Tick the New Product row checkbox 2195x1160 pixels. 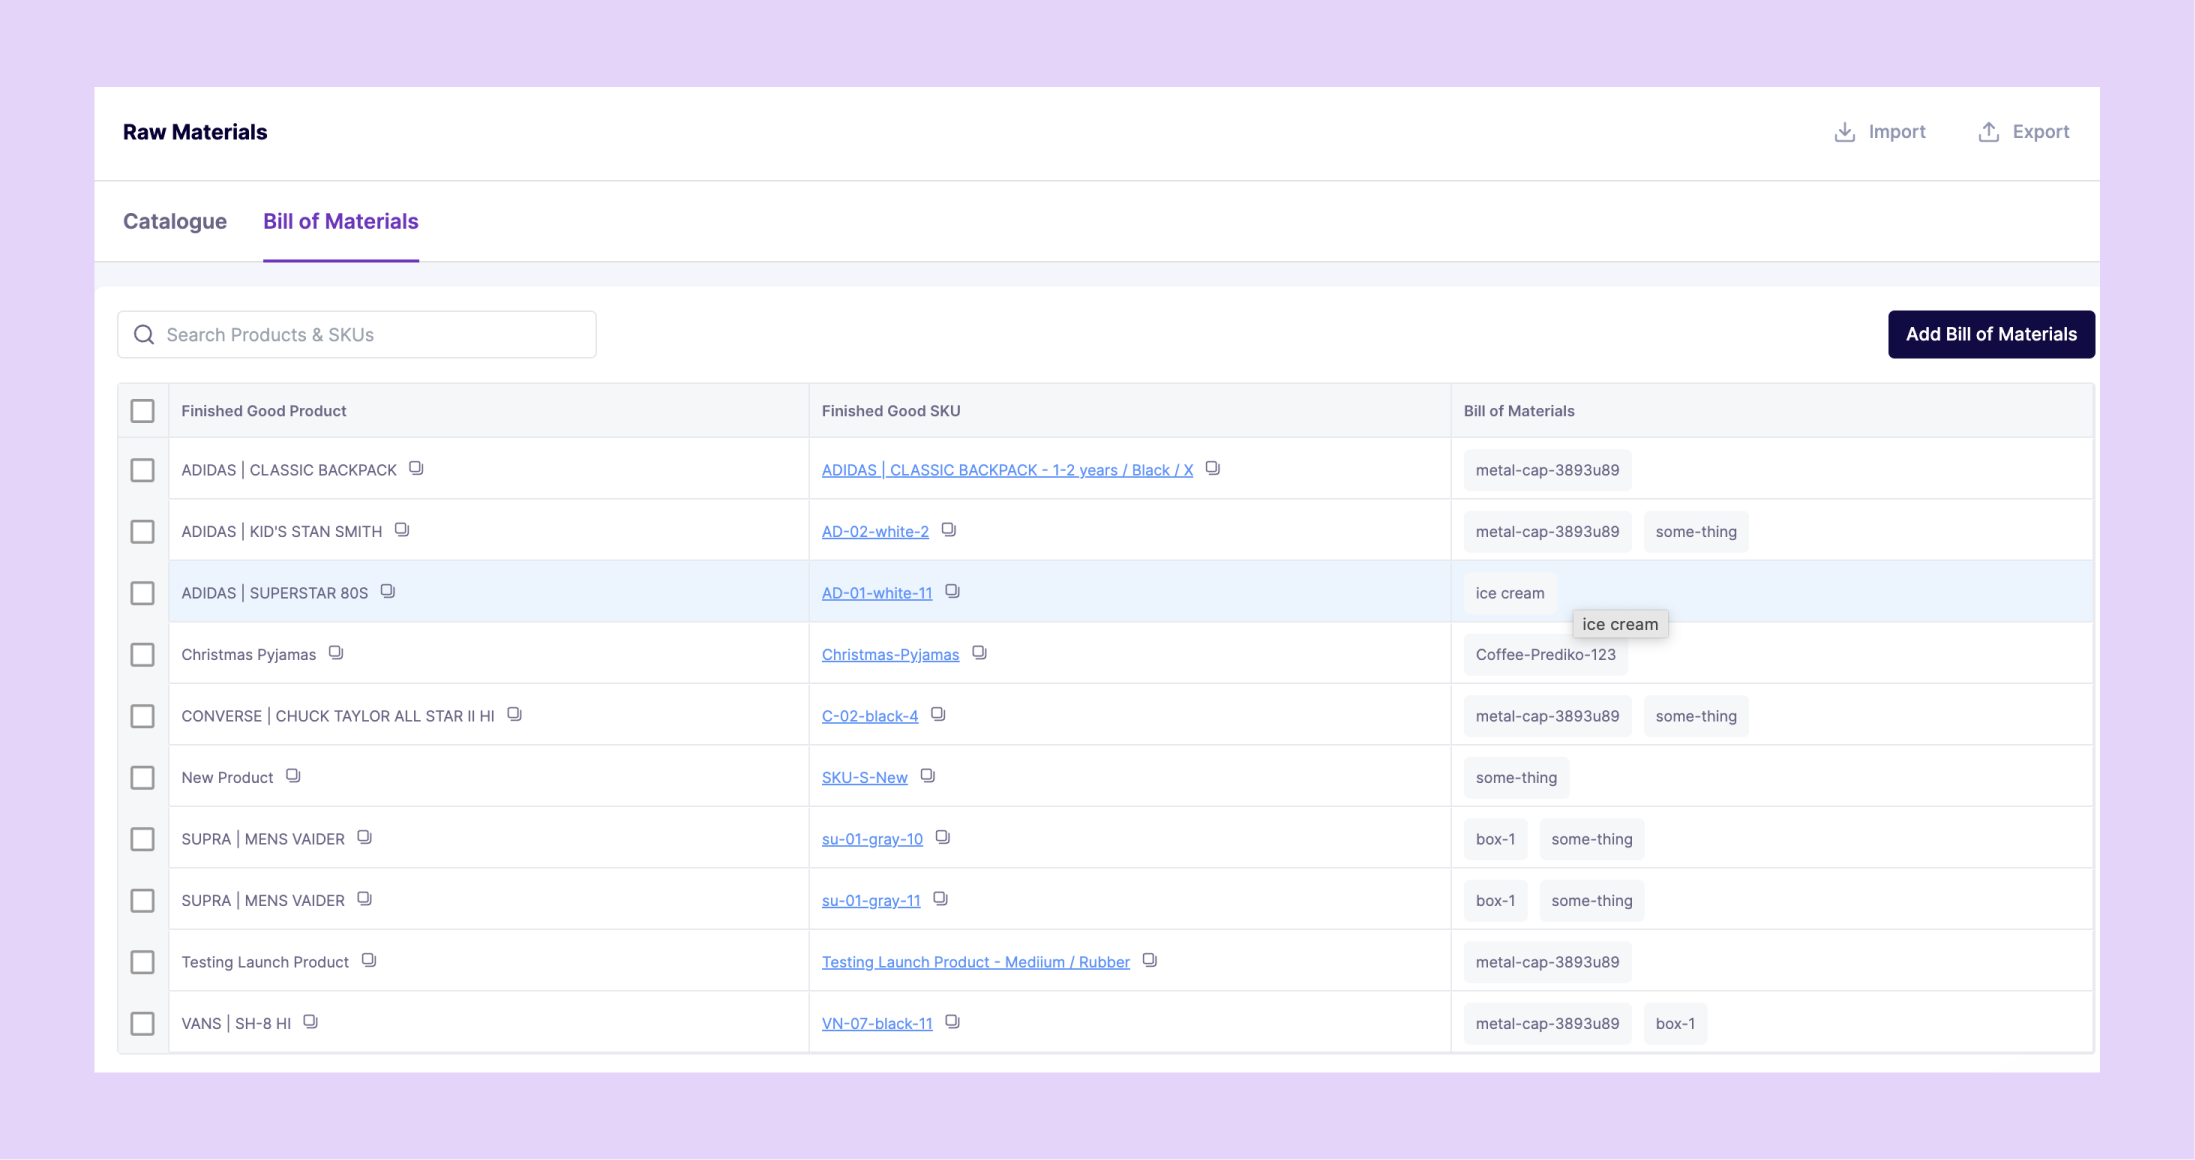[142, 777]
